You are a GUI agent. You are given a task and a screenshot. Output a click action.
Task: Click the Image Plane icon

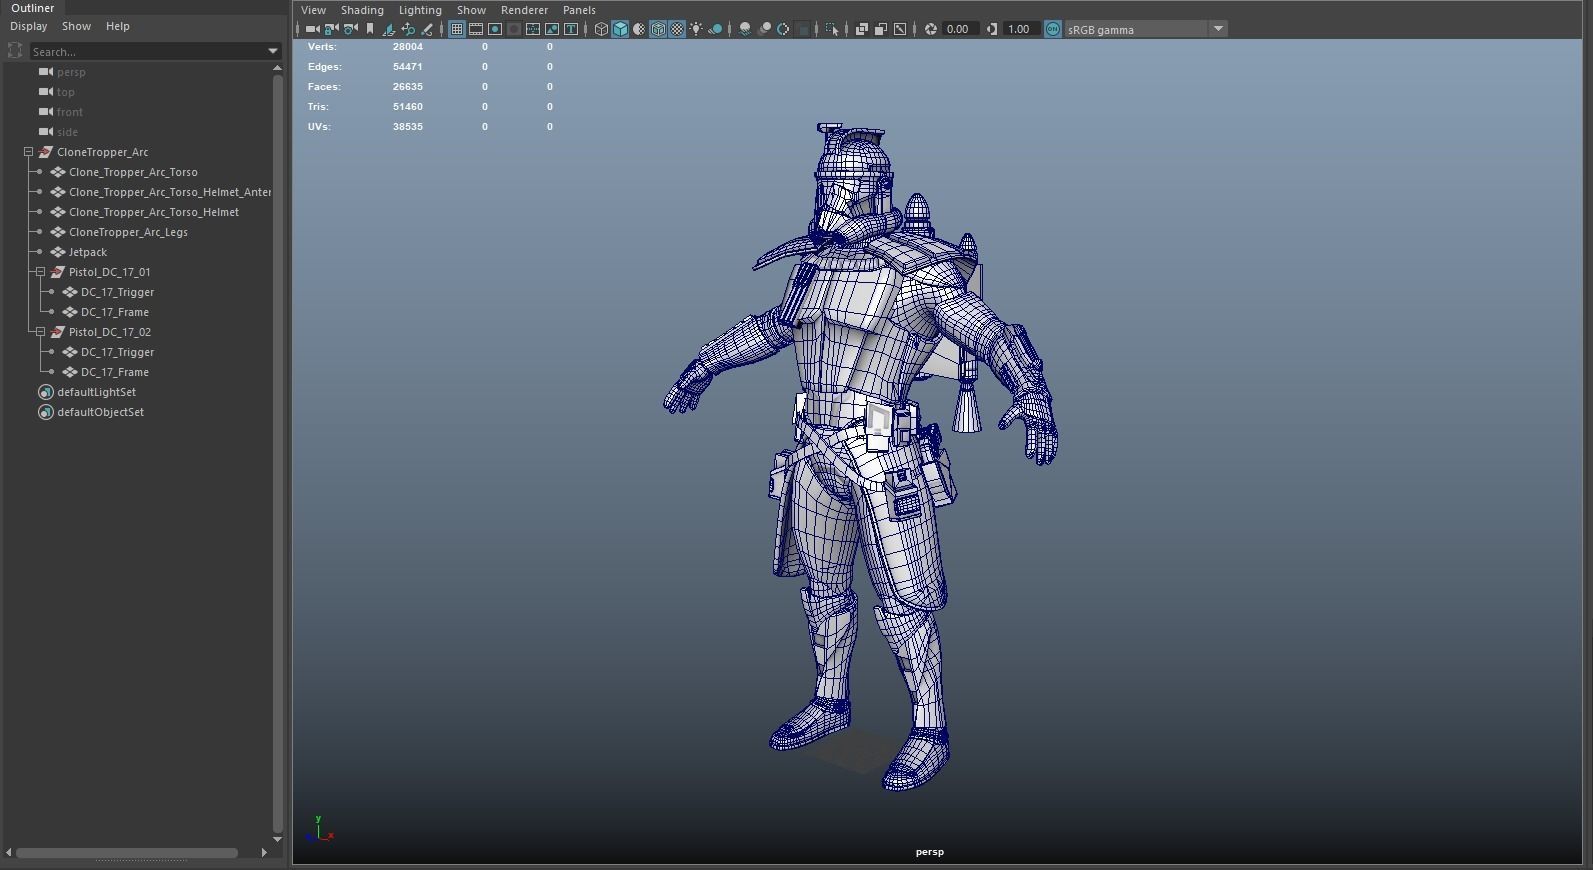389,29
